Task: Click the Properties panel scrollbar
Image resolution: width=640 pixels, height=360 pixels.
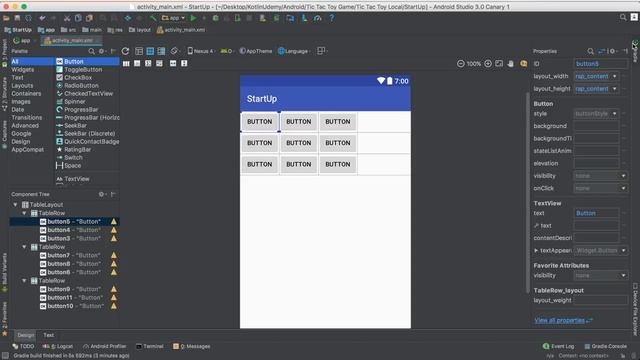Action: pyautogui.click(x=528, y=192)
